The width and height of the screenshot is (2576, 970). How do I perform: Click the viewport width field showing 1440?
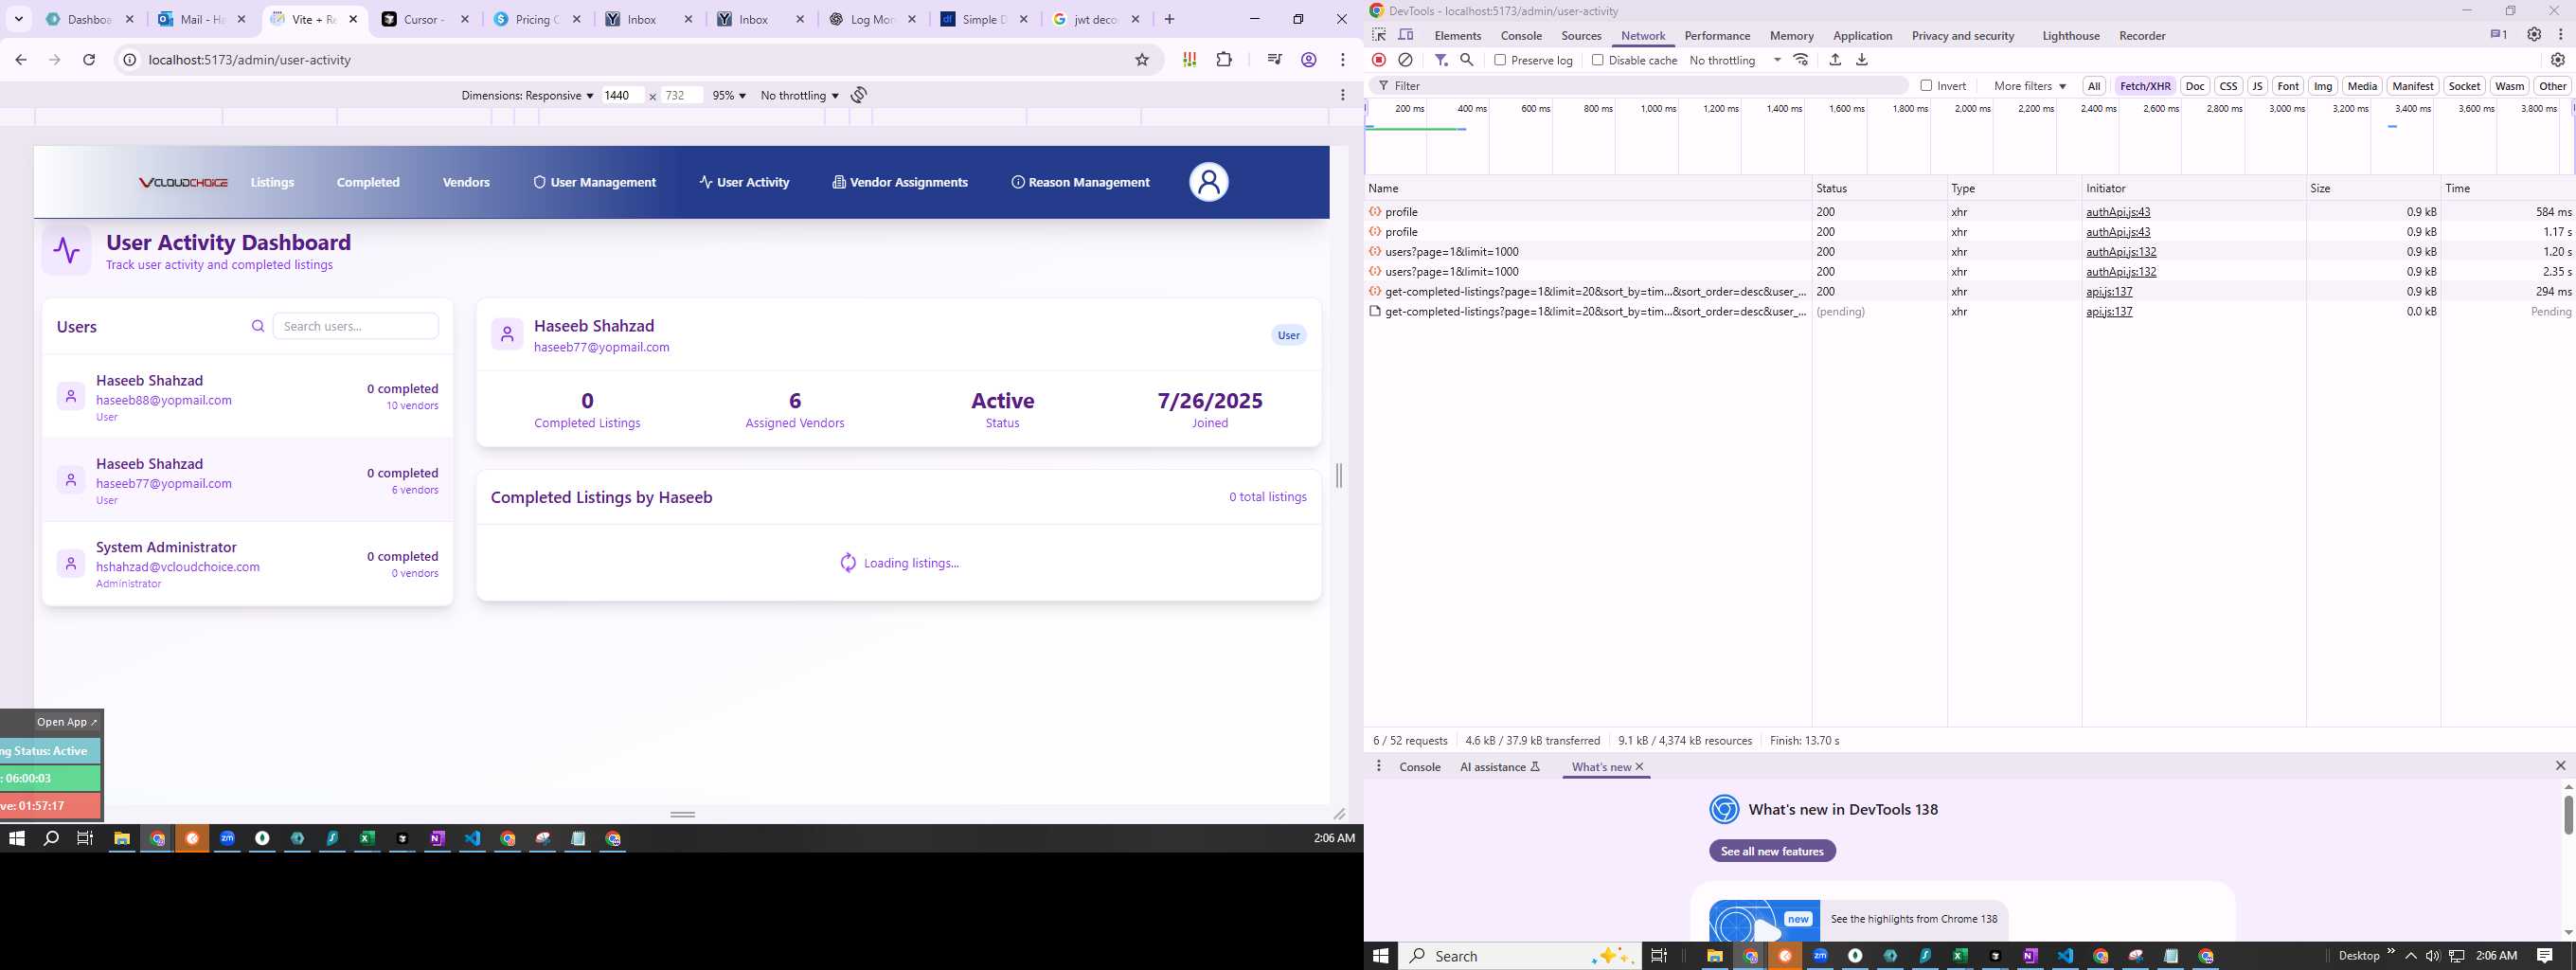click(622, 95)
